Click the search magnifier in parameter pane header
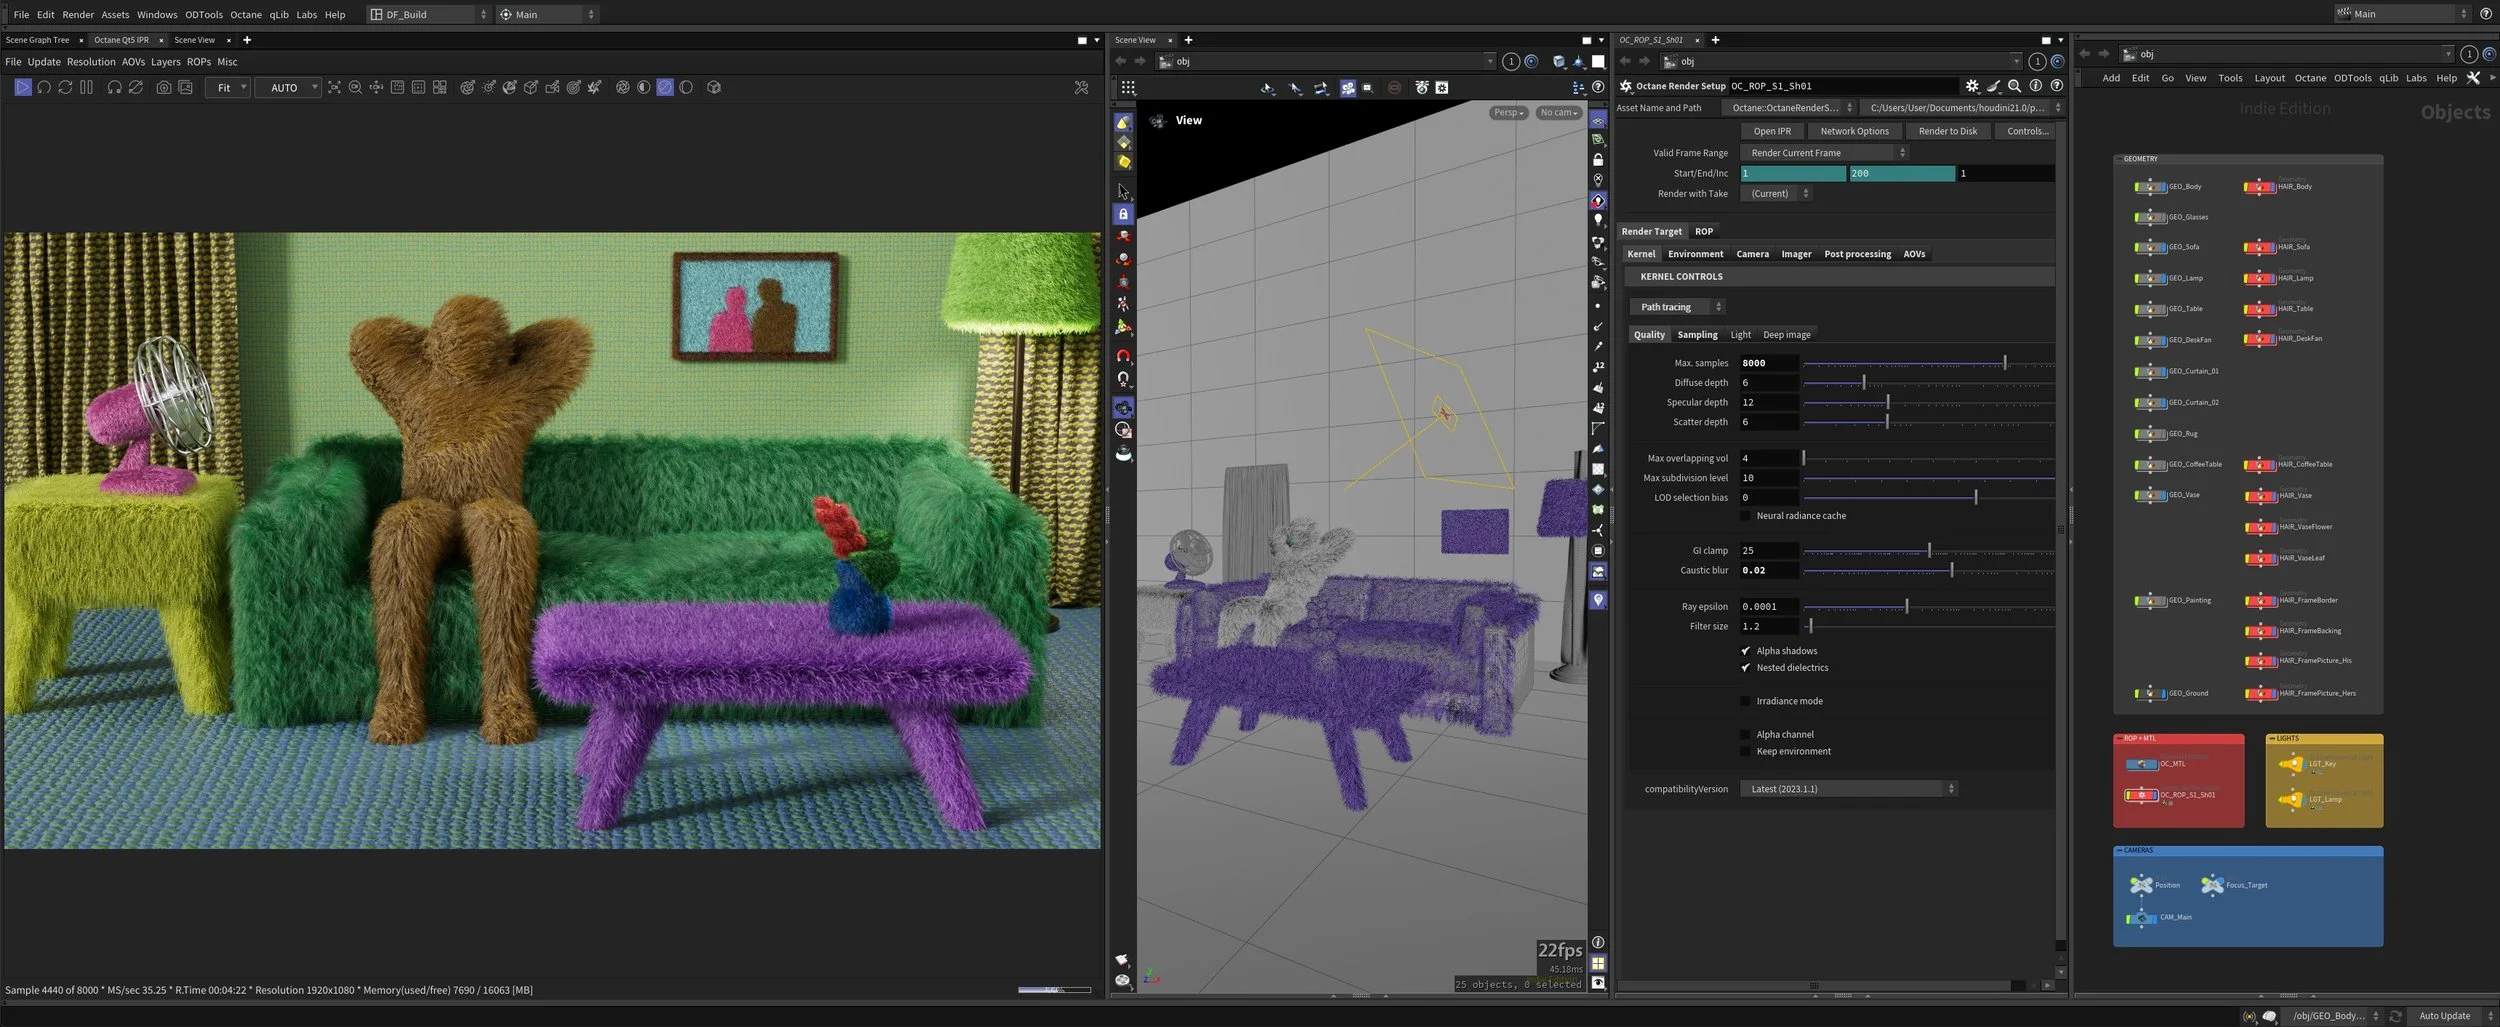The width and height of the screenshot is (2500, 1027). coord(2014,86)
